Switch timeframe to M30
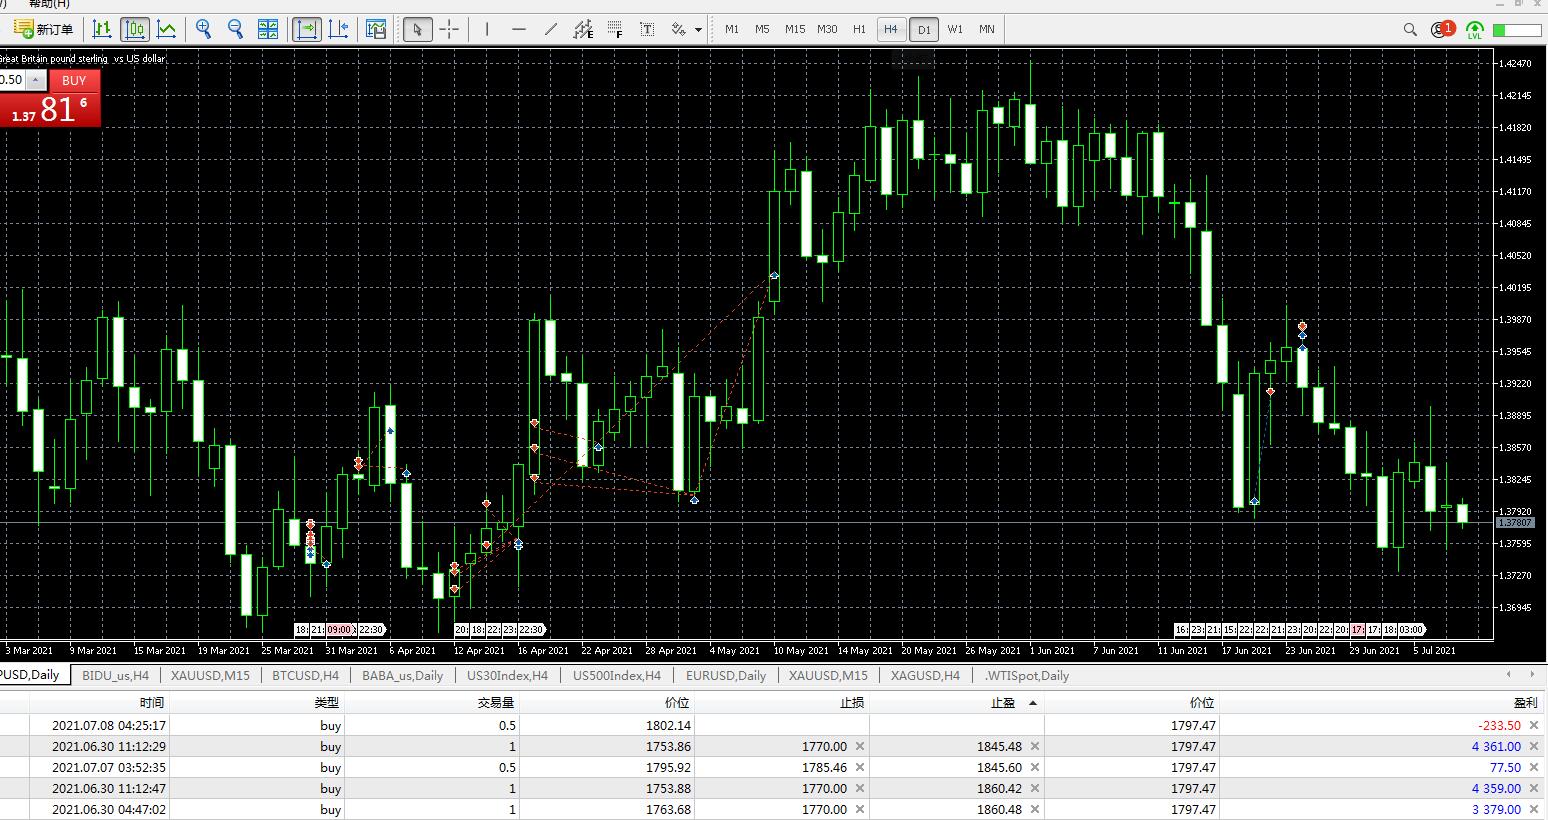Image resolution: width=1548 pixels, height=820 pixels. pos(827,29)
